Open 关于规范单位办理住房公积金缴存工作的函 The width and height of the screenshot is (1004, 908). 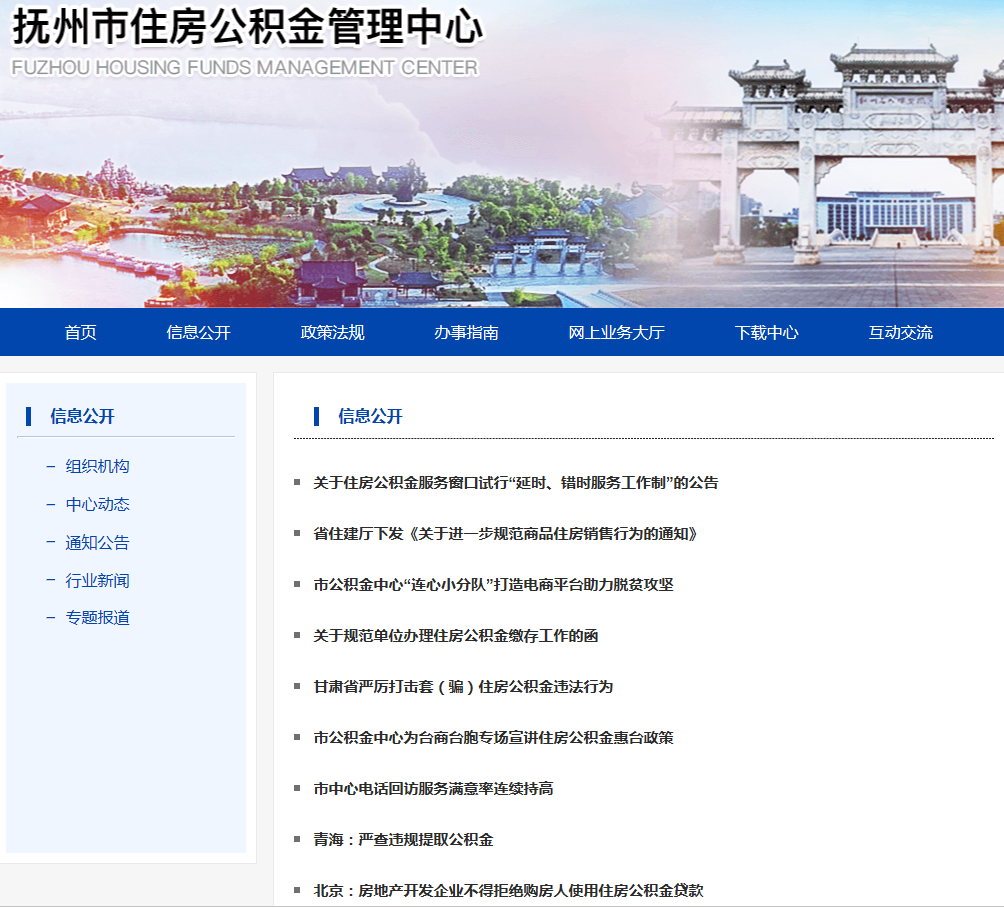click(x=455, y=636)
